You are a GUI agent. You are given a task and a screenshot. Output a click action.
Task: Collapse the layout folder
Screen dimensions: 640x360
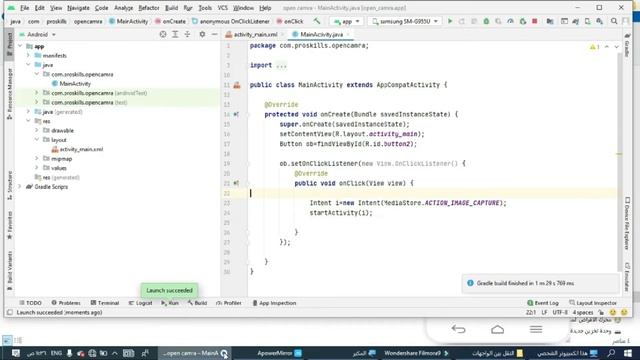click(36, 140)
